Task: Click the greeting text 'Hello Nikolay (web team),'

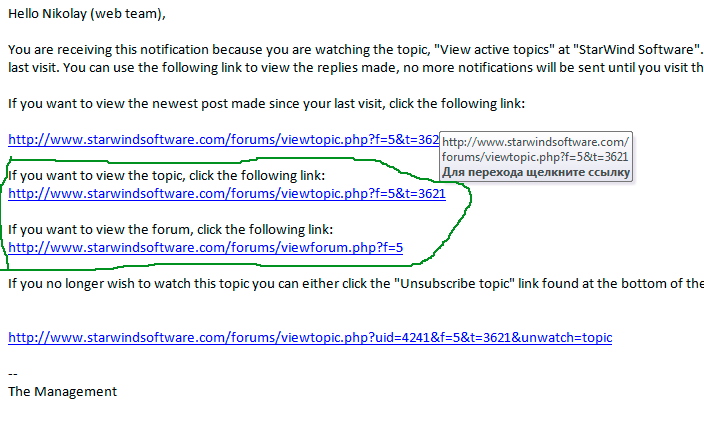Action: [x=87, y=14]
